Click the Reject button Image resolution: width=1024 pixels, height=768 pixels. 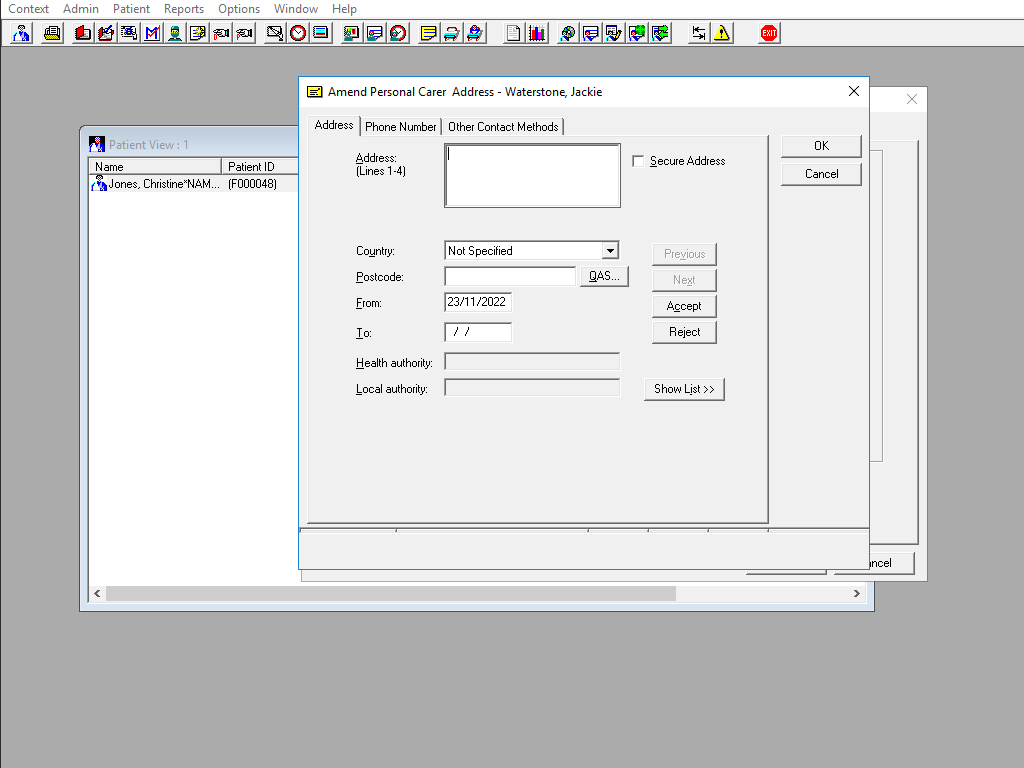[684, 332]
